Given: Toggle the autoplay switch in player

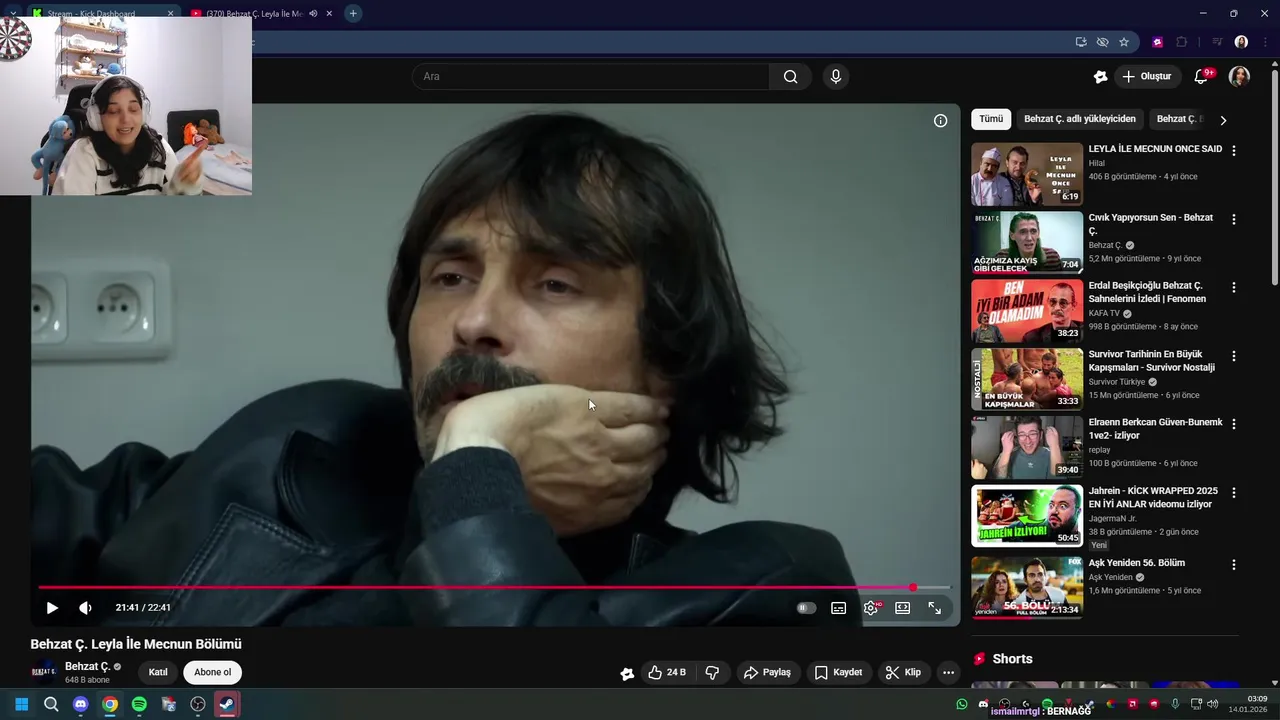Looking at the screenshot, I should 806,608.
